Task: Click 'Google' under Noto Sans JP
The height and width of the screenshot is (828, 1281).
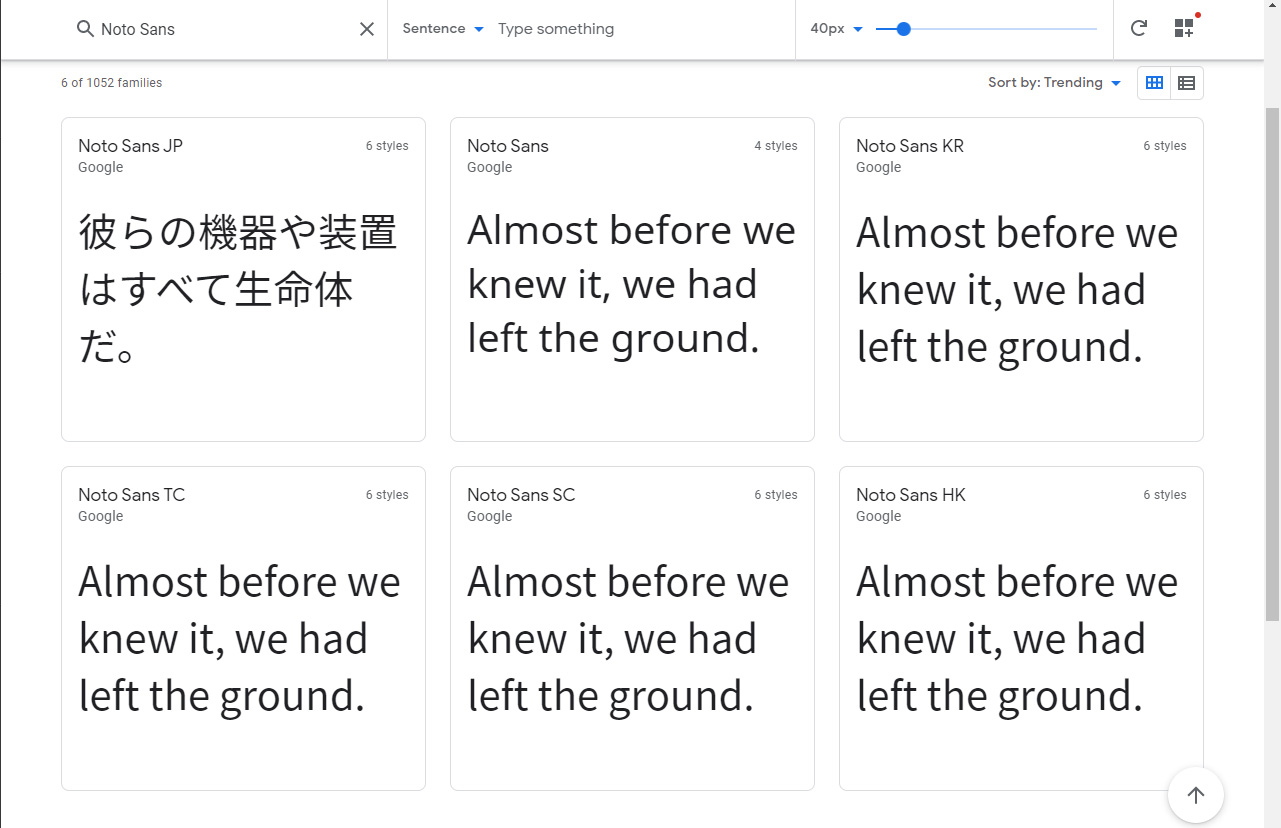Action: (101, 167)
